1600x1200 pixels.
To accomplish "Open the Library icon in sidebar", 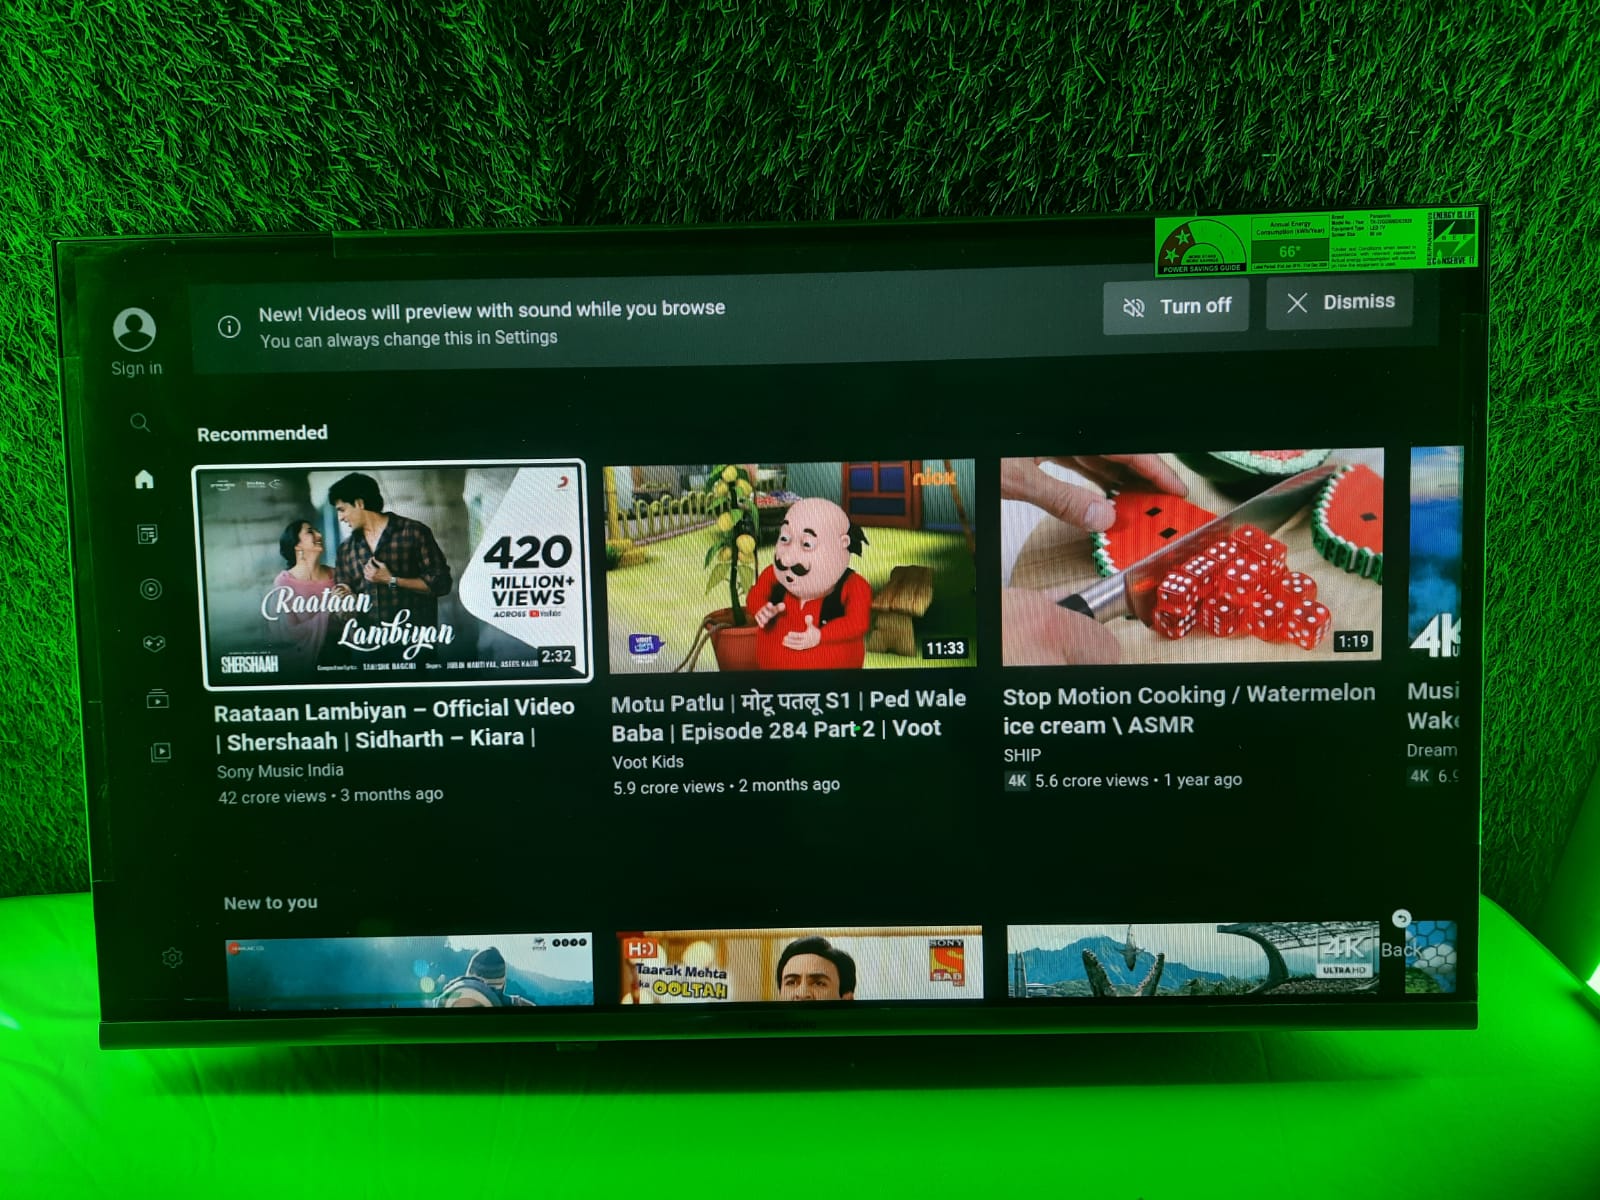I will pyautogui.click(x=160, y=752).
